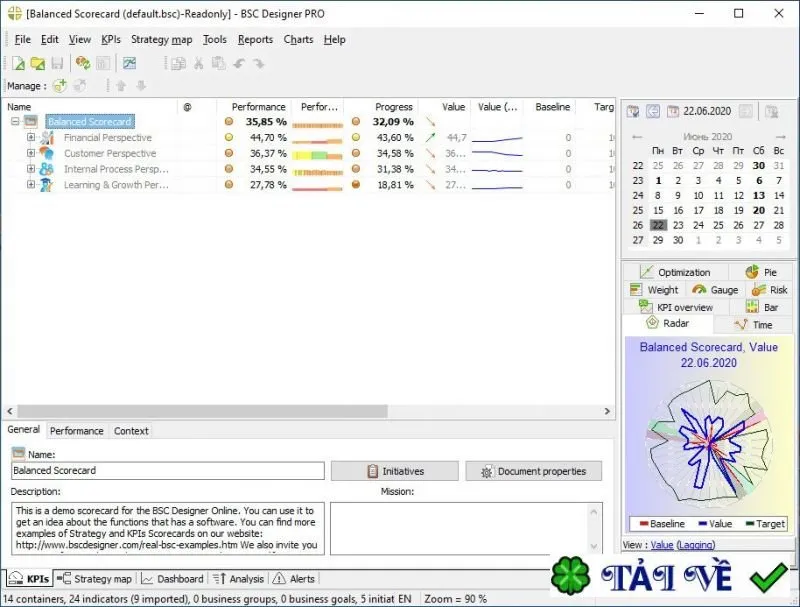Screen dimensions: 800x607
Task: Select the Time chart tab
Action: (754, 324)
